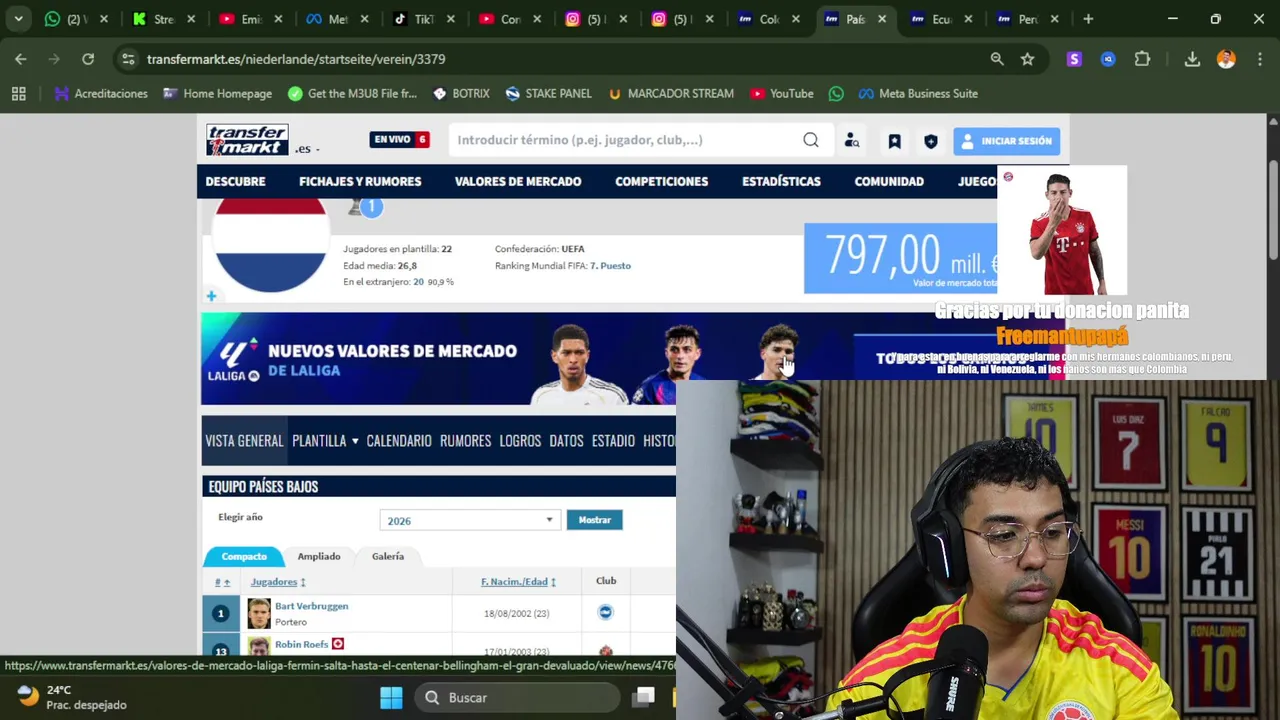The width and height of the screenshot is (1280, 720).
Task: Click the INICIAR SESIÓN button
Action: (1006, 141)
